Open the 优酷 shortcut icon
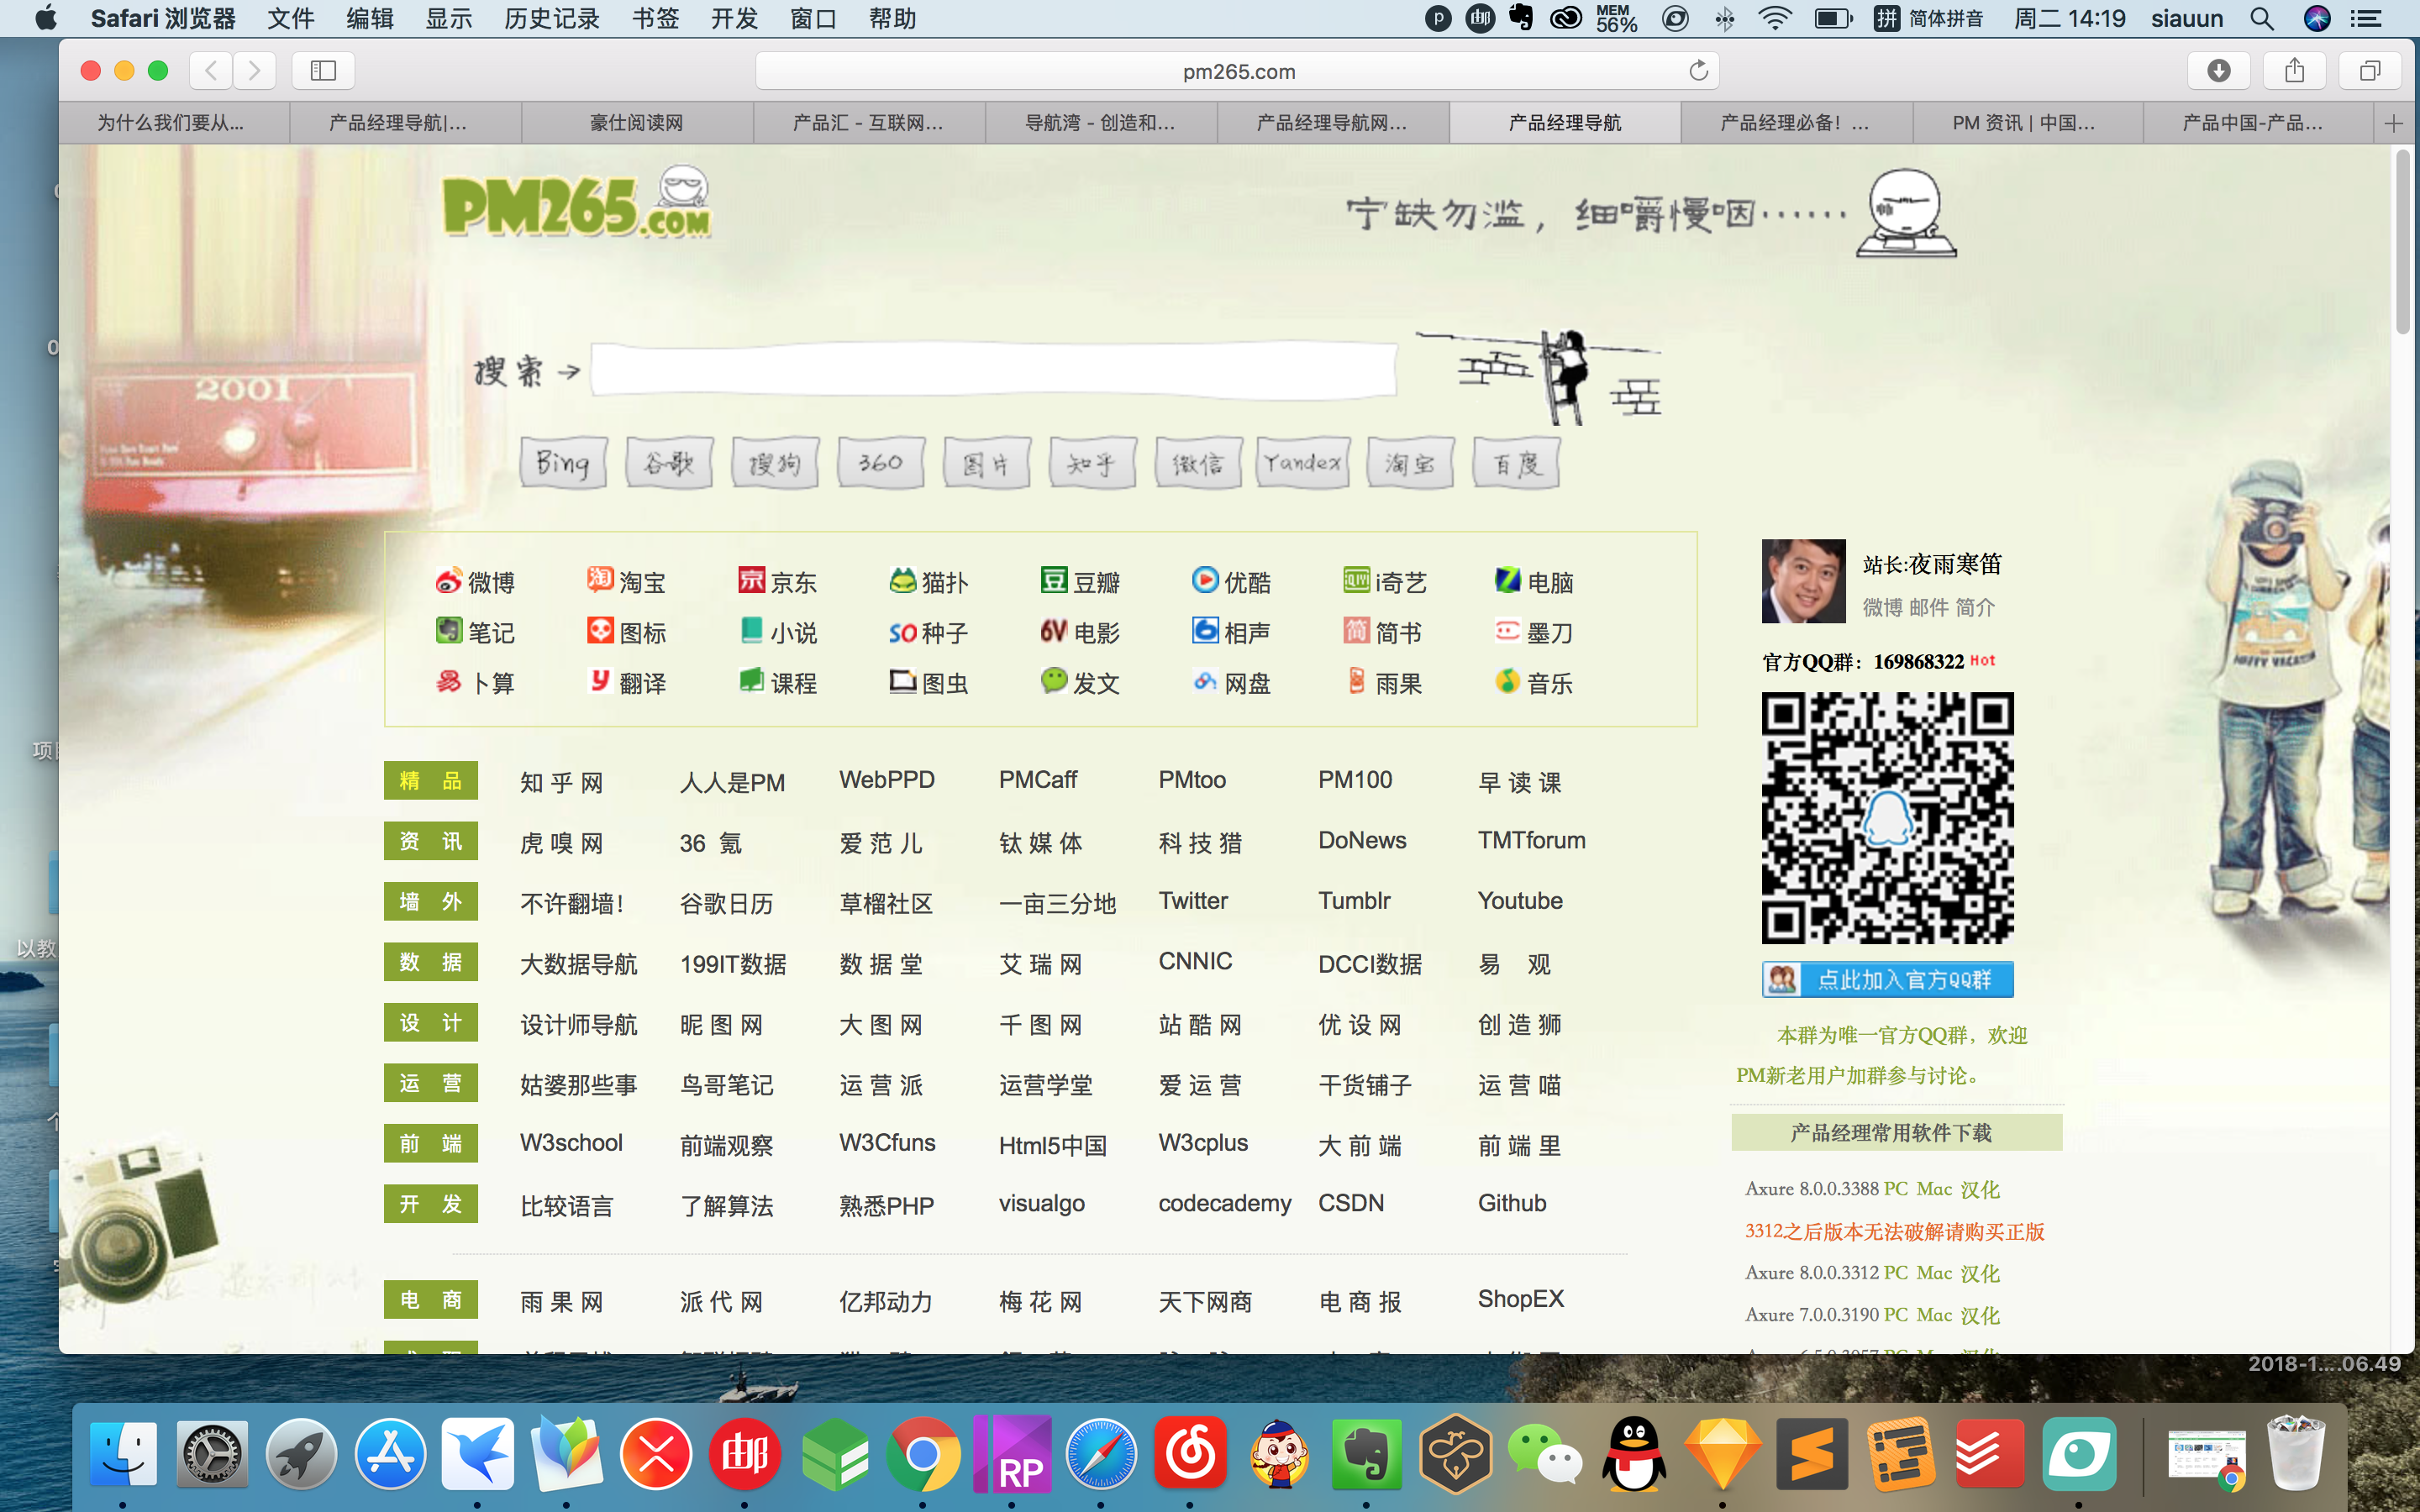Image resolution: width=2420 pixels, height=1512 pixels. click(1231, 582)
